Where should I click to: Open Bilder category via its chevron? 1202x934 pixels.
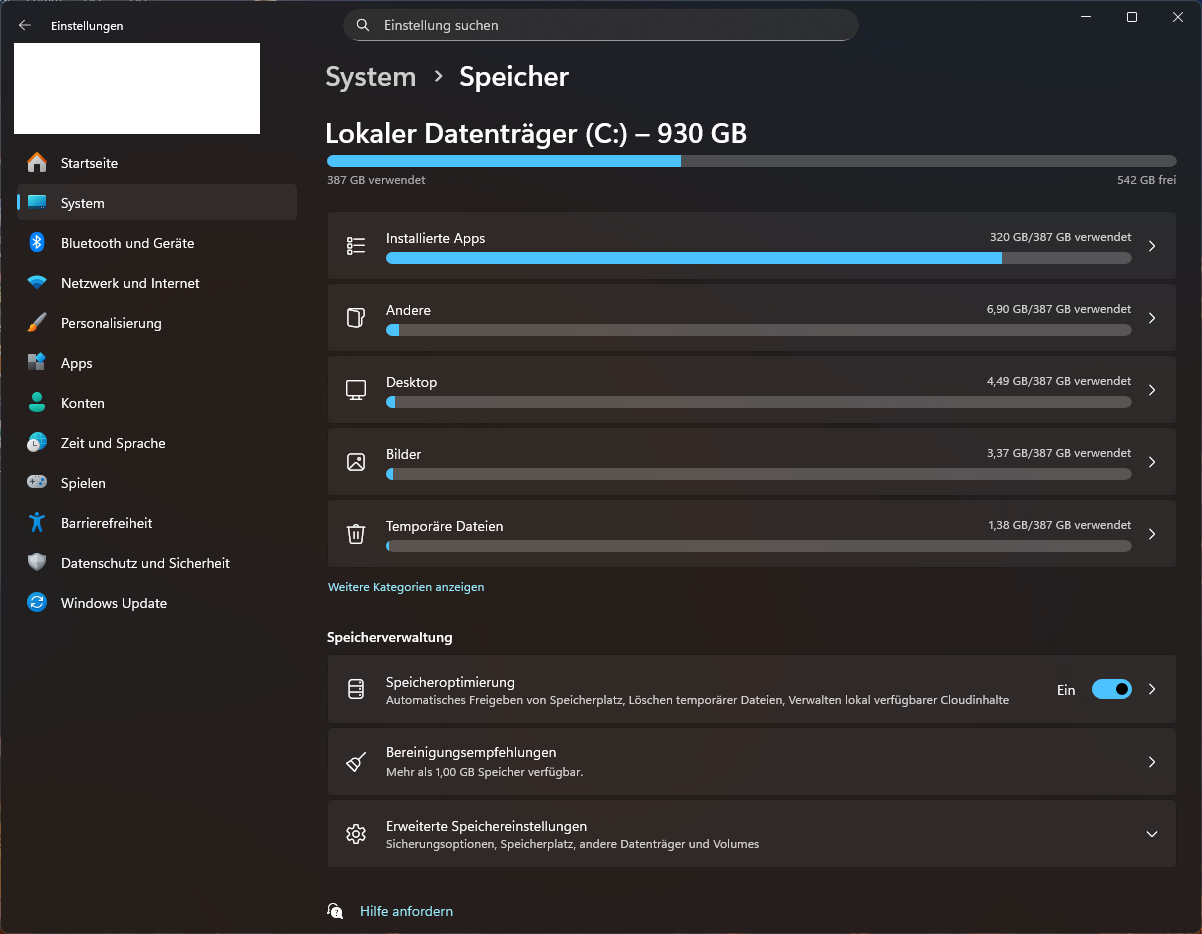(x=1152, y=461)
